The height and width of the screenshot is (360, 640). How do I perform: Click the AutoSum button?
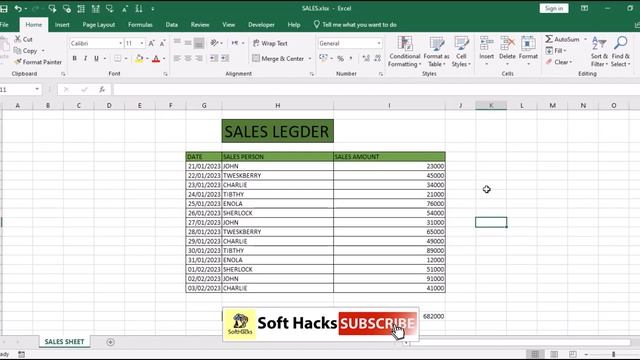point(562,39)
